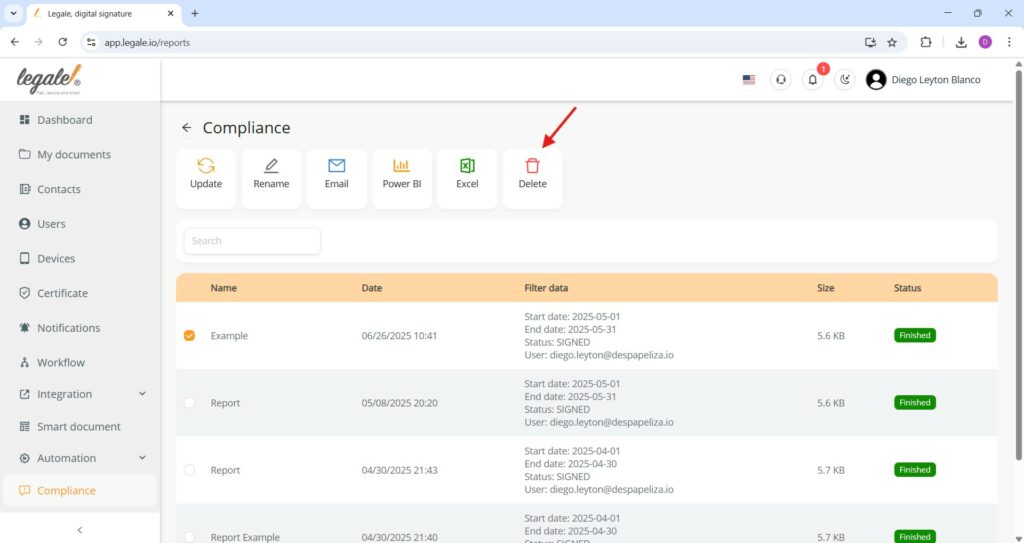Export the report with Excel button
Screen dimensions: 1024x543
coord(467,179)
